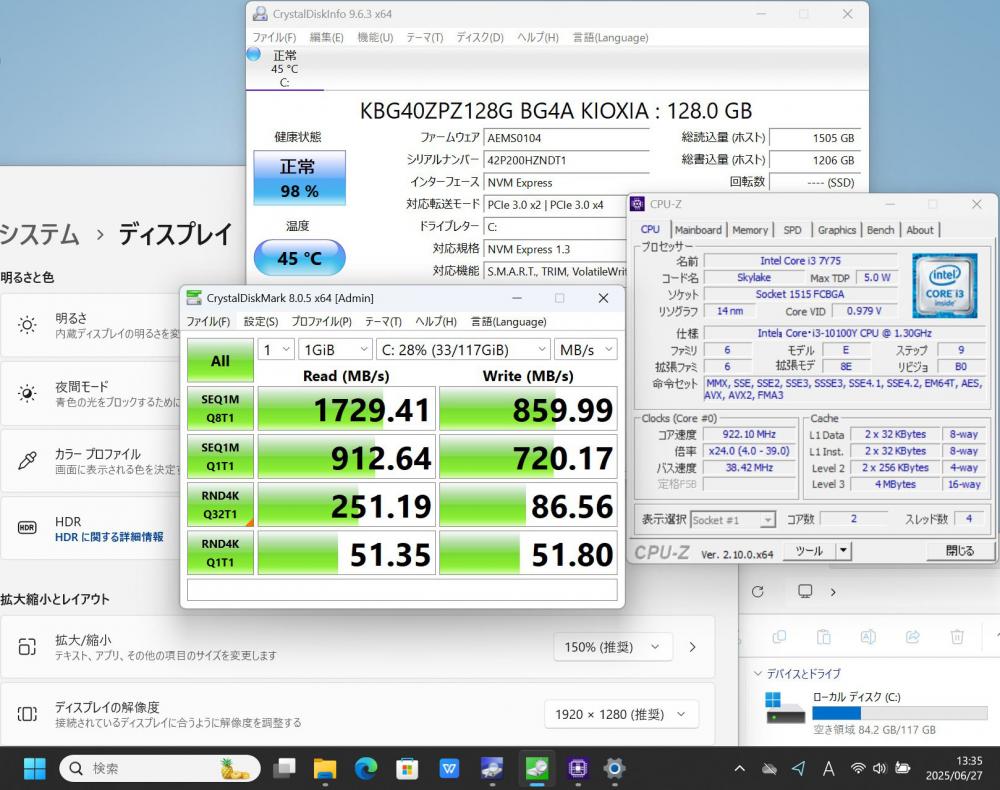Viewport: 1000px width, 790px height.
Task: Click the Local Disk C: usage bar
Action: coord(900,713)
